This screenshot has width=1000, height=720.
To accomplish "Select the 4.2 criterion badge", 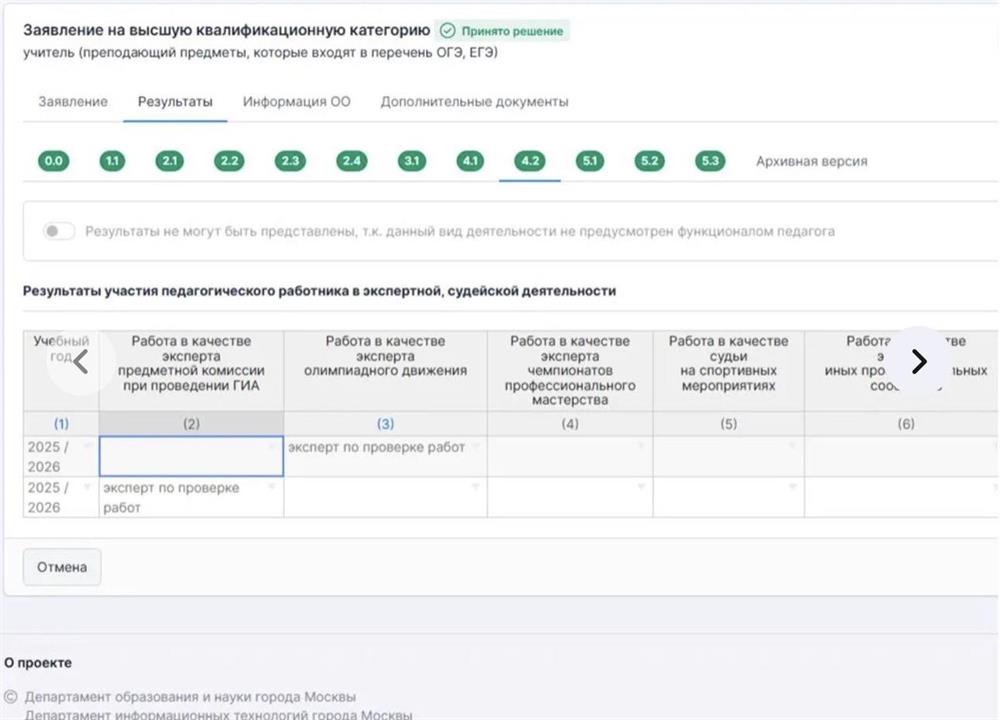I will click(530, 161).
